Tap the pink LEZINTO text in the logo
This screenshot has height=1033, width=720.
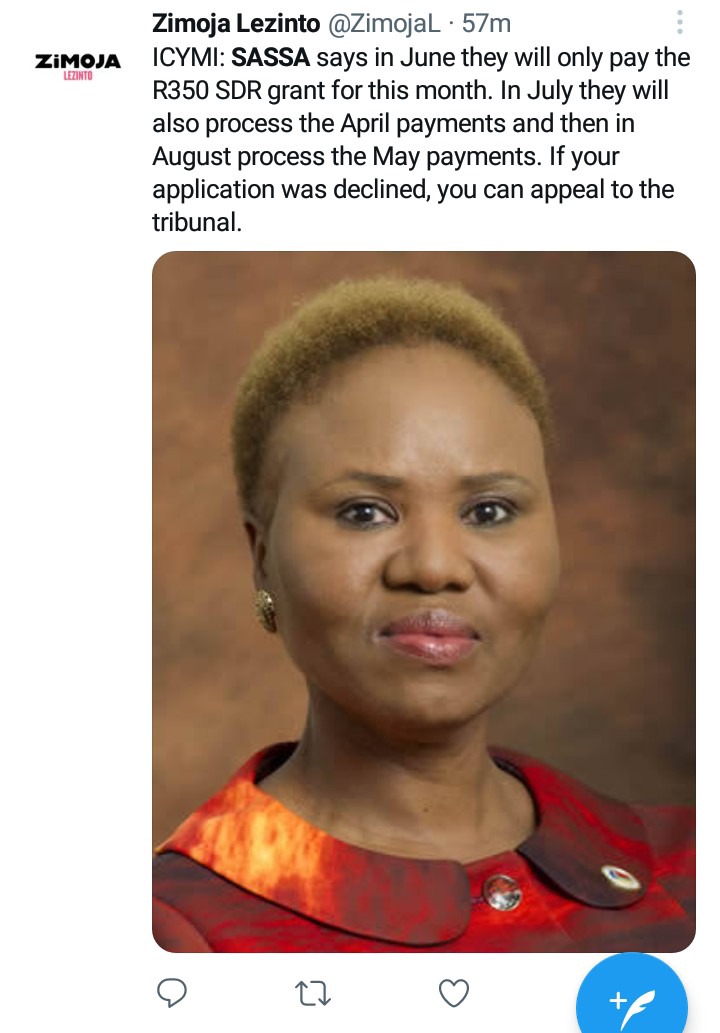78,76
